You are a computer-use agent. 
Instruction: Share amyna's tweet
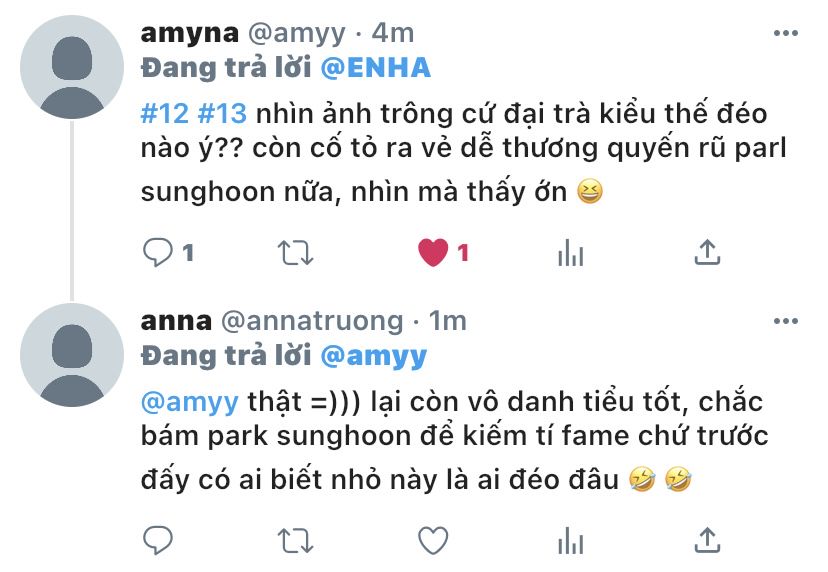707,252
